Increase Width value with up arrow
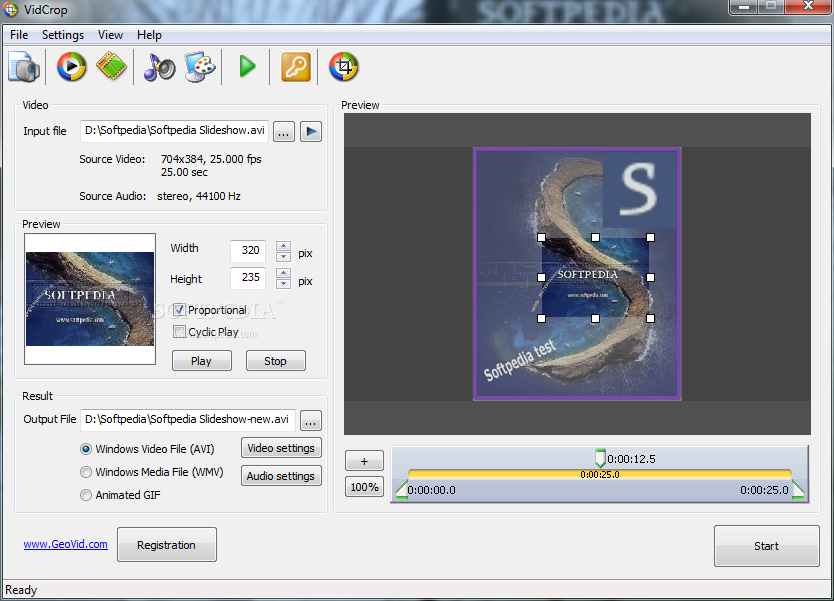This screenshot has width=834, height=601. (x=283, y=246)
